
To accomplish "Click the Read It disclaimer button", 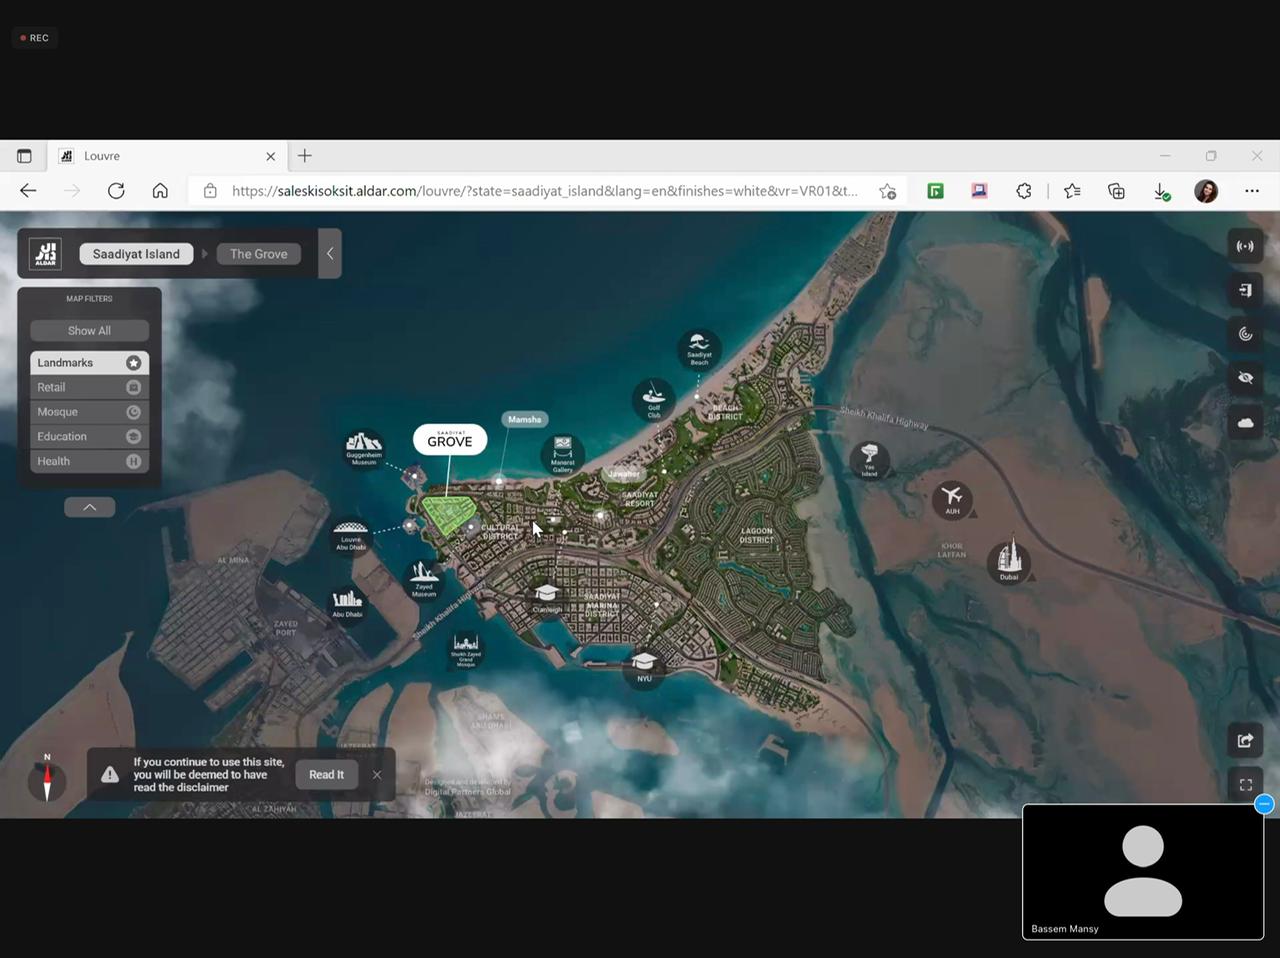I will coord(326,775).
